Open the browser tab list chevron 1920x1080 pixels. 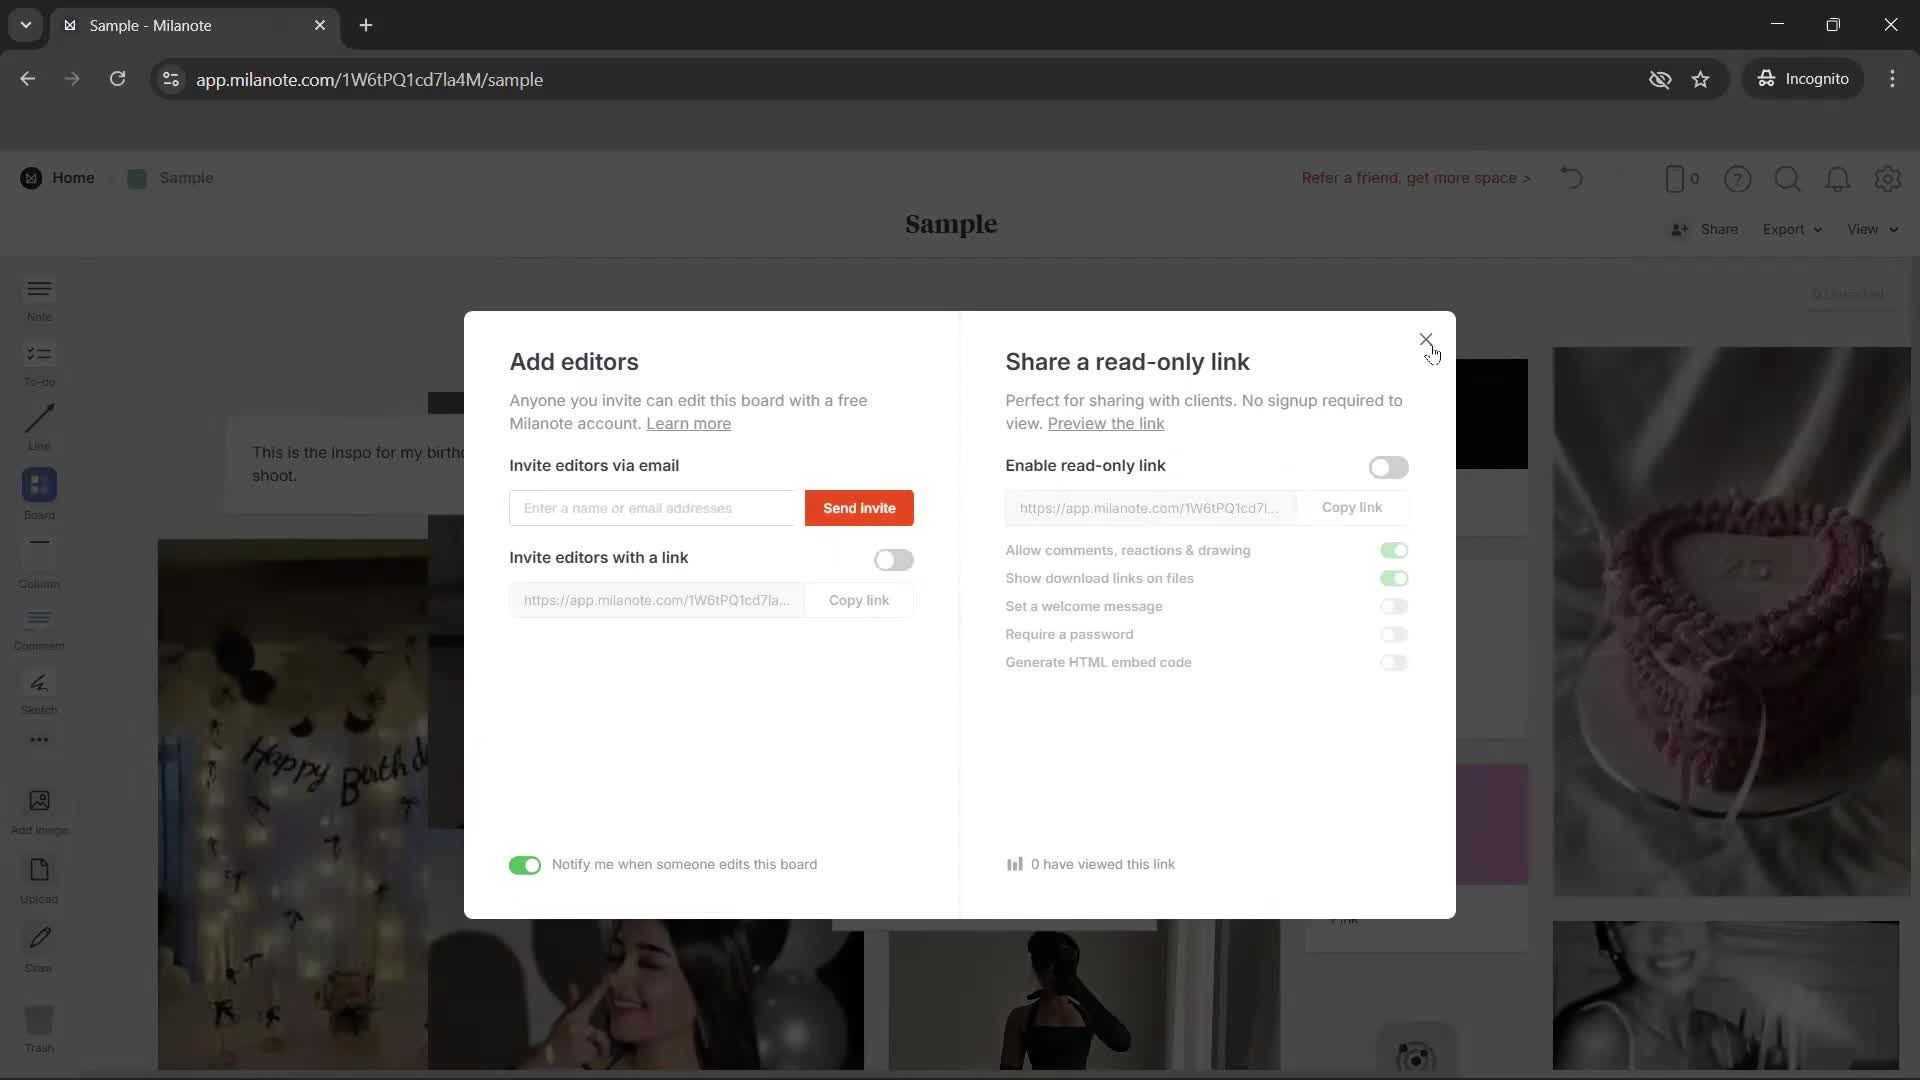[x=24, y=25]
